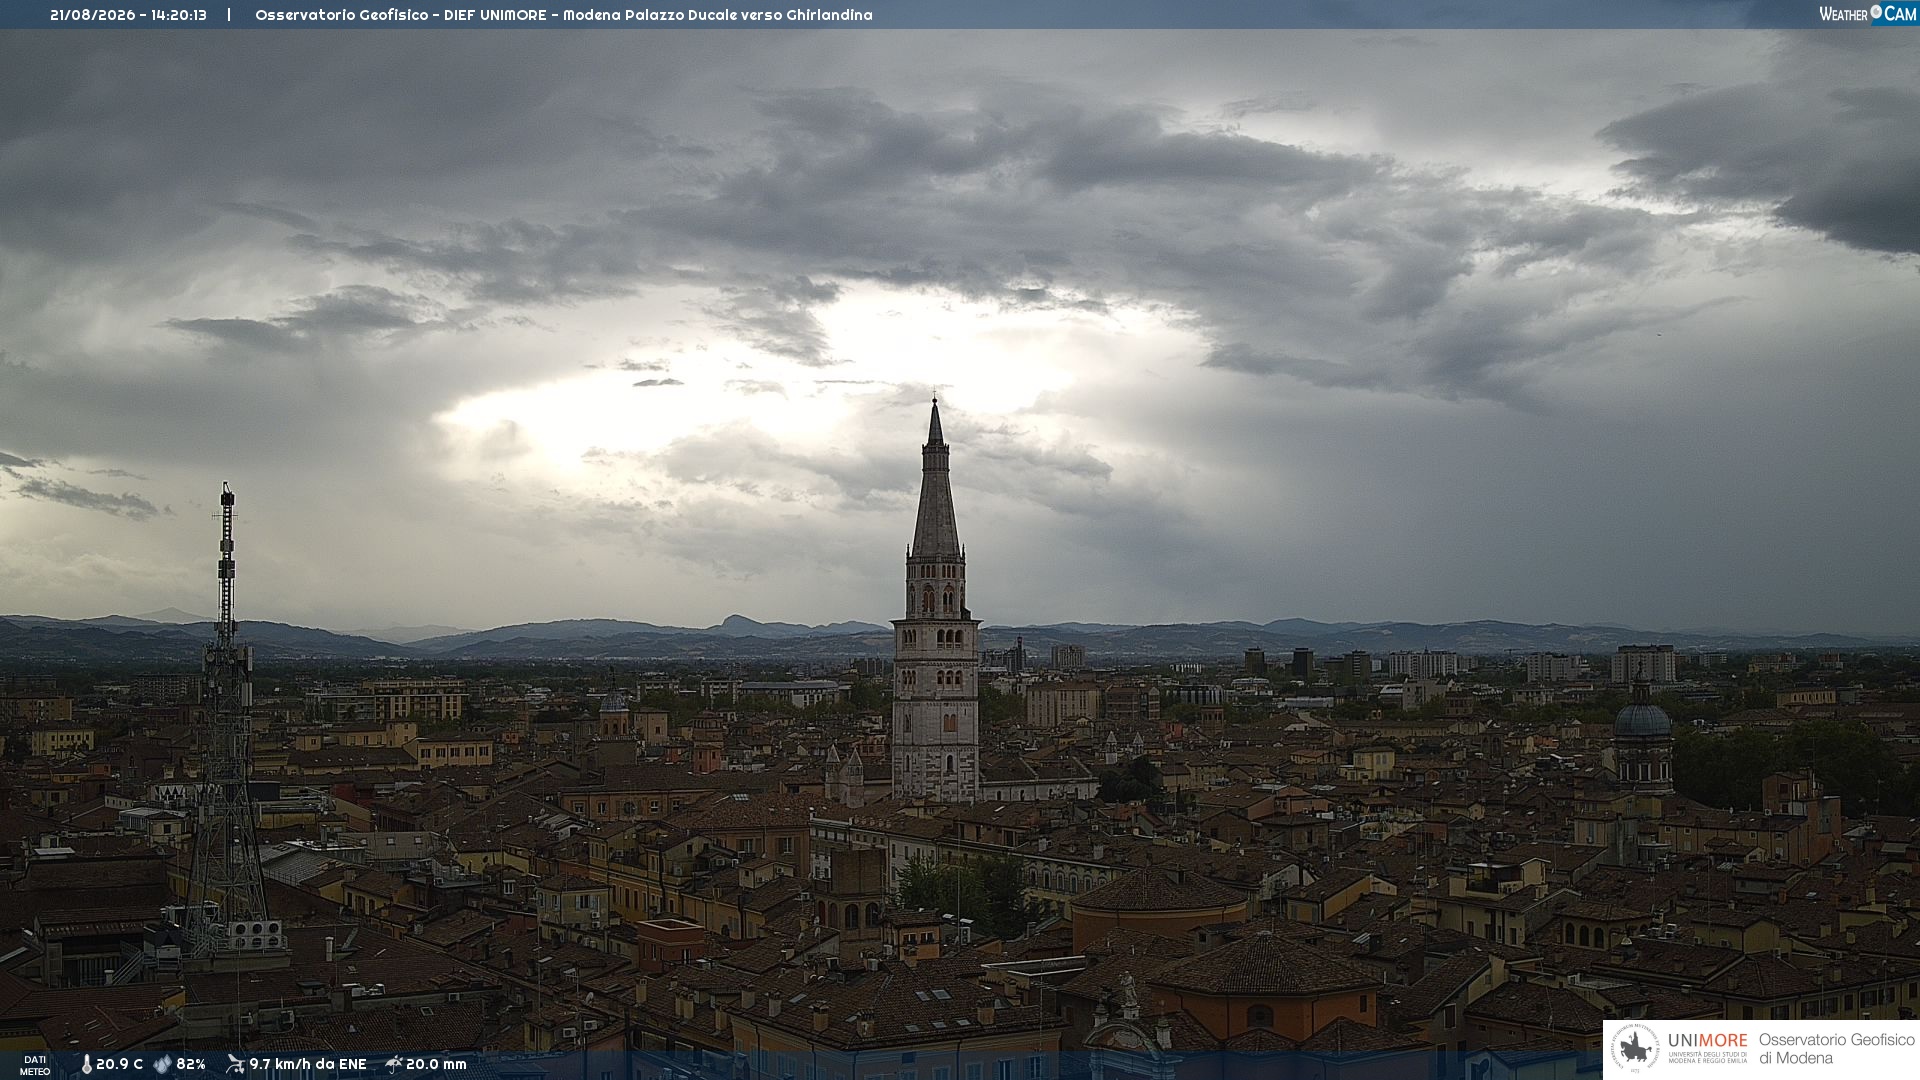Viewport: 1920px width, 1080px height.
Task: Click the camera lens in WeatherCam logo
Action: pyautogui.click(x=1876, y=12)
